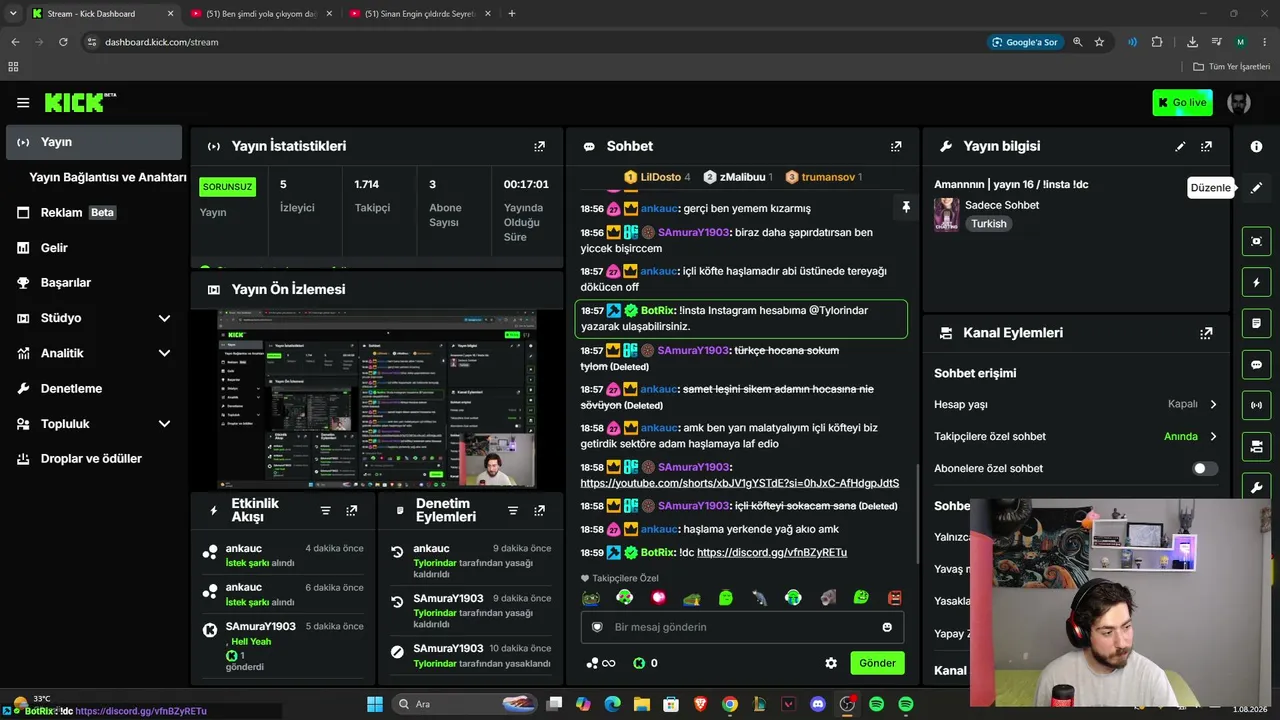
Task: Open the YouTube shorts link in chat
Action: (x=740, y=483)
